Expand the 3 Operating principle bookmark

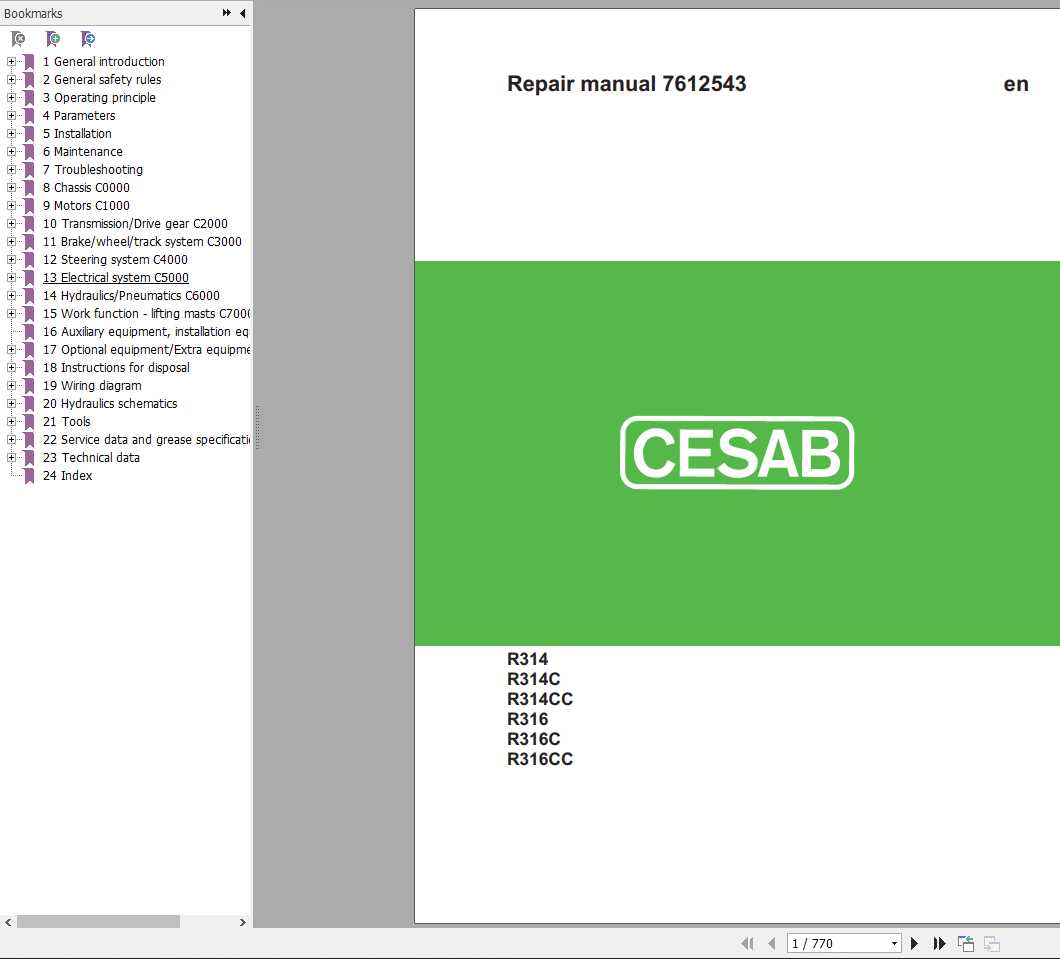coord(11,97)
